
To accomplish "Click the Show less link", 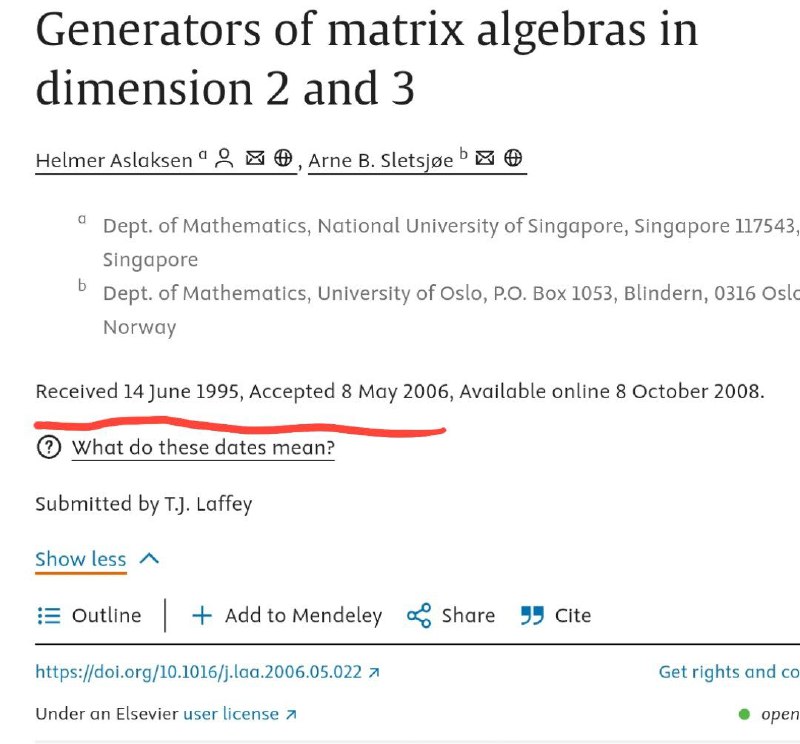I will 81,559.
